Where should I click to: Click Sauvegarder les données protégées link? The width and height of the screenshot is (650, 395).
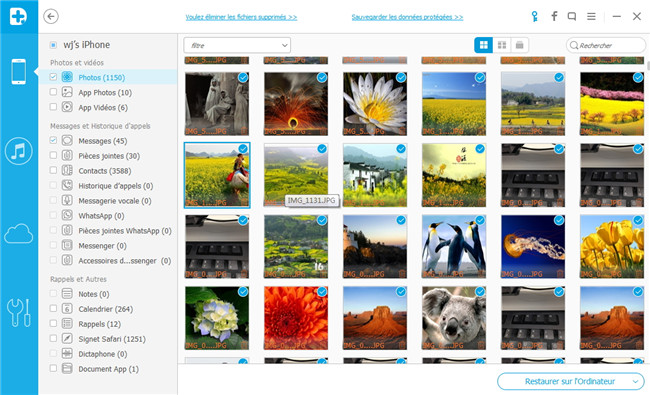tap(407, 17)
